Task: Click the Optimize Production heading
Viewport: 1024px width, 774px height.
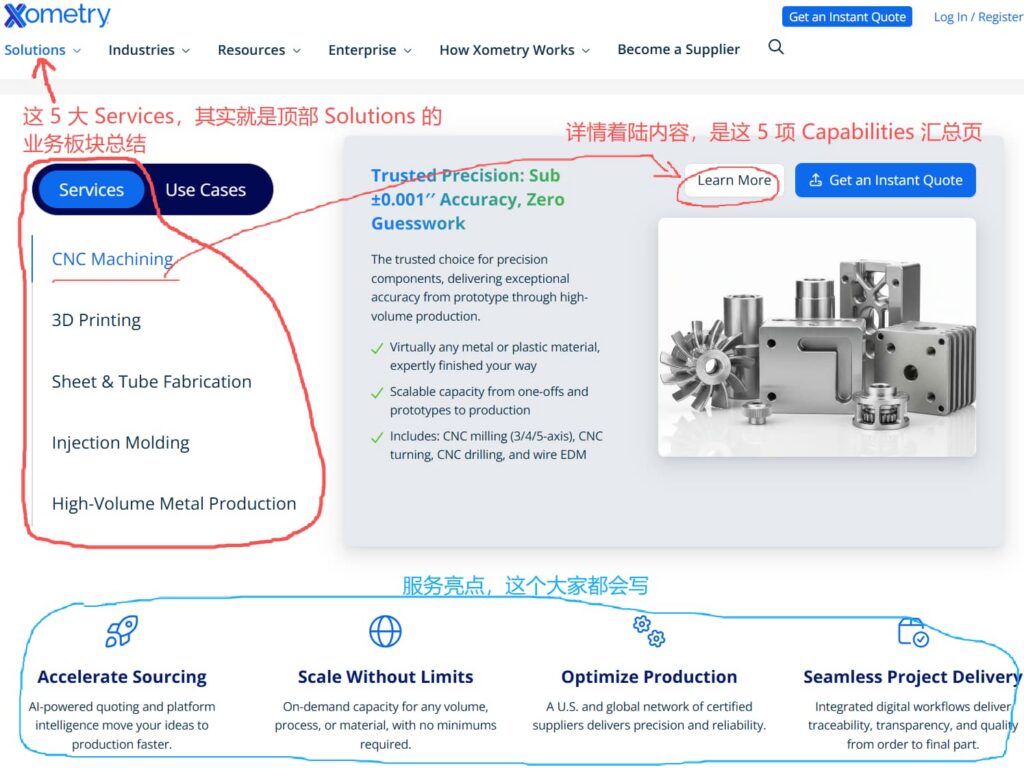Action: [x=649, y=677]
